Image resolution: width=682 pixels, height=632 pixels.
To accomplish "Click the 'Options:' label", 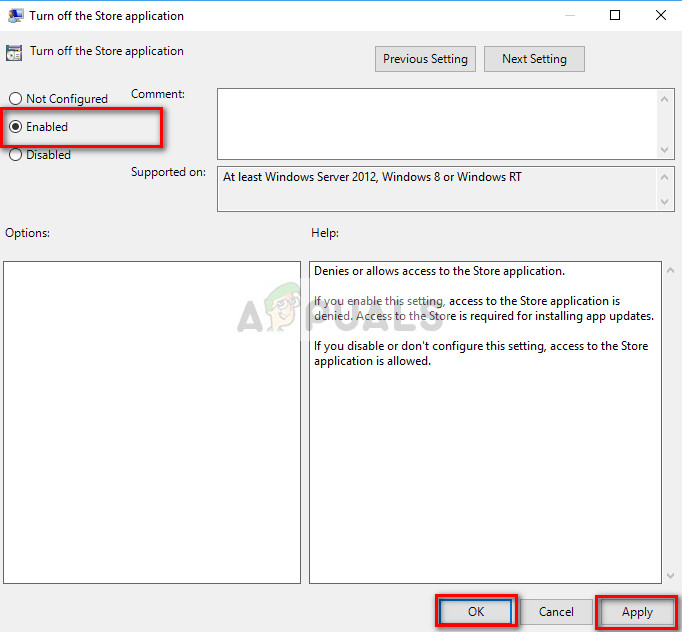I will pyautogui.click(x=27, y=233).
